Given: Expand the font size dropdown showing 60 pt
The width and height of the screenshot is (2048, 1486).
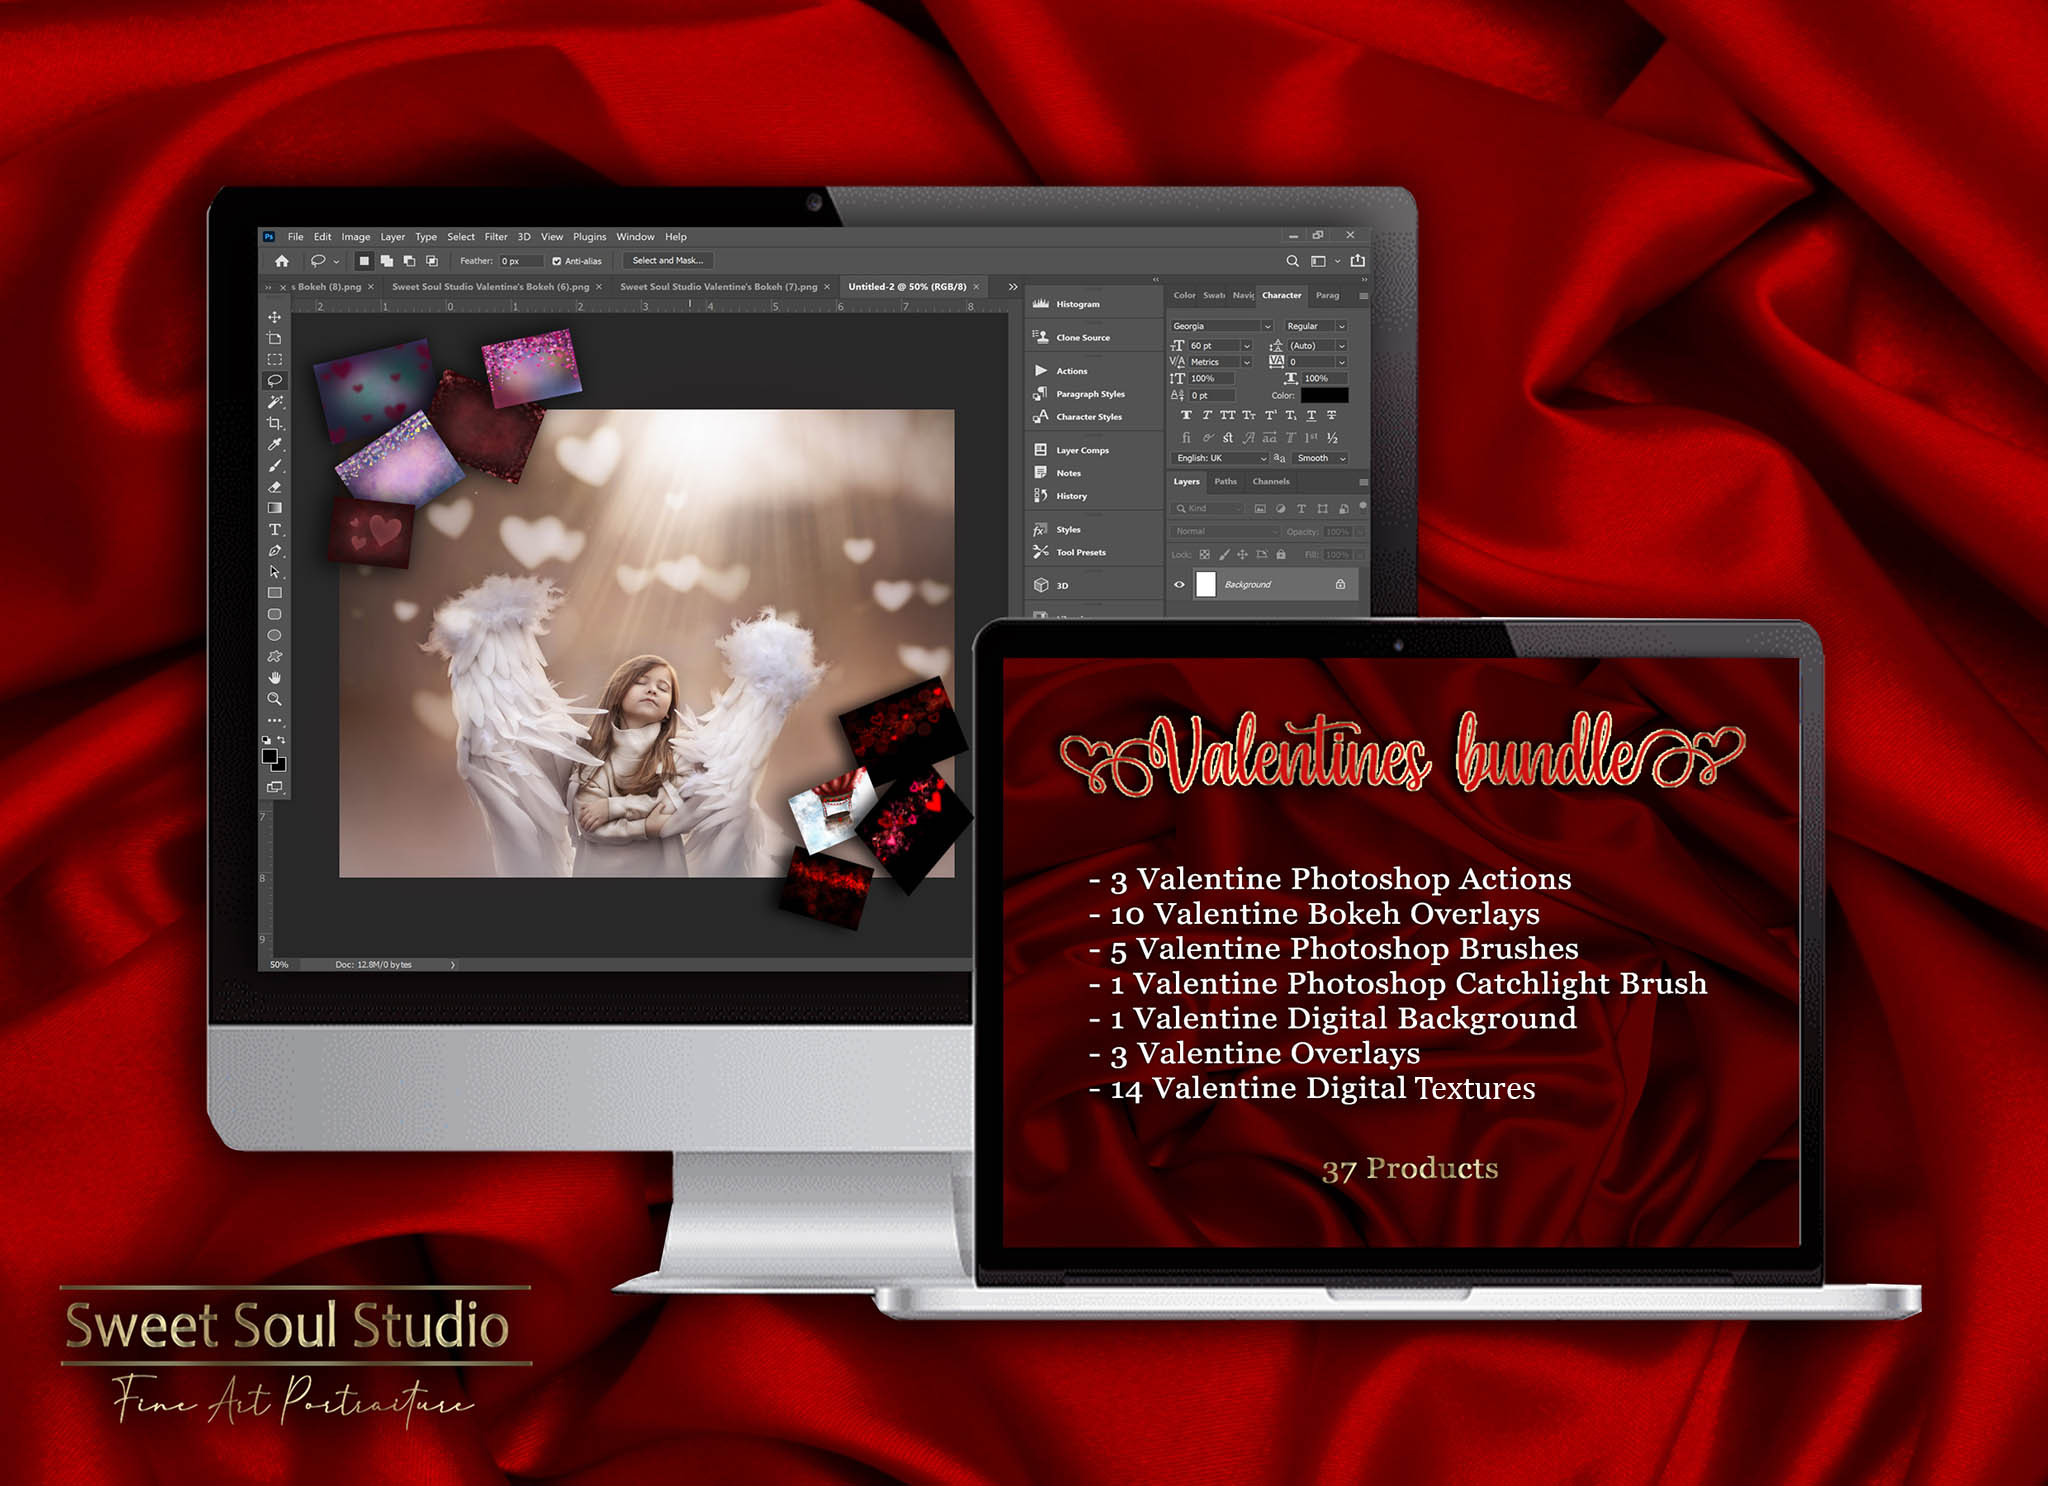Looking at the screenshot, I should (x=1247, y=347).
